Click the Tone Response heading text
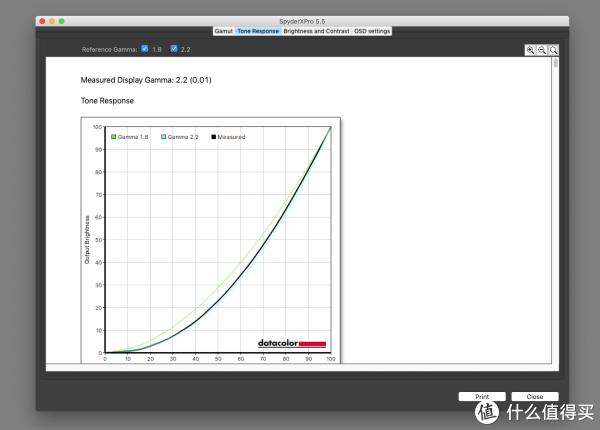 [x=107, y=101]
